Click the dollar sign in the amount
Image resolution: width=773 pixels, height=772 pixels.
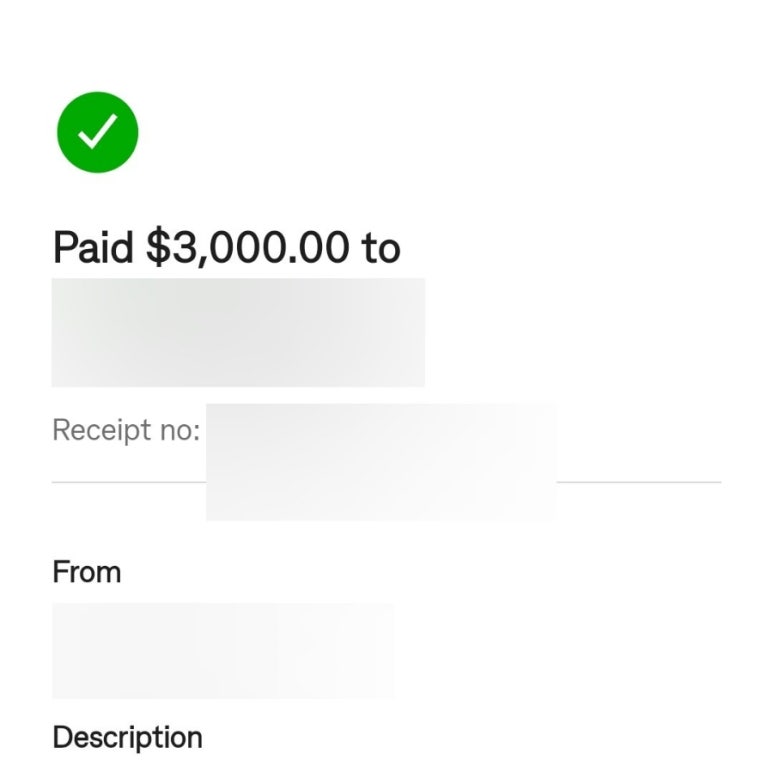pos(157,246)
